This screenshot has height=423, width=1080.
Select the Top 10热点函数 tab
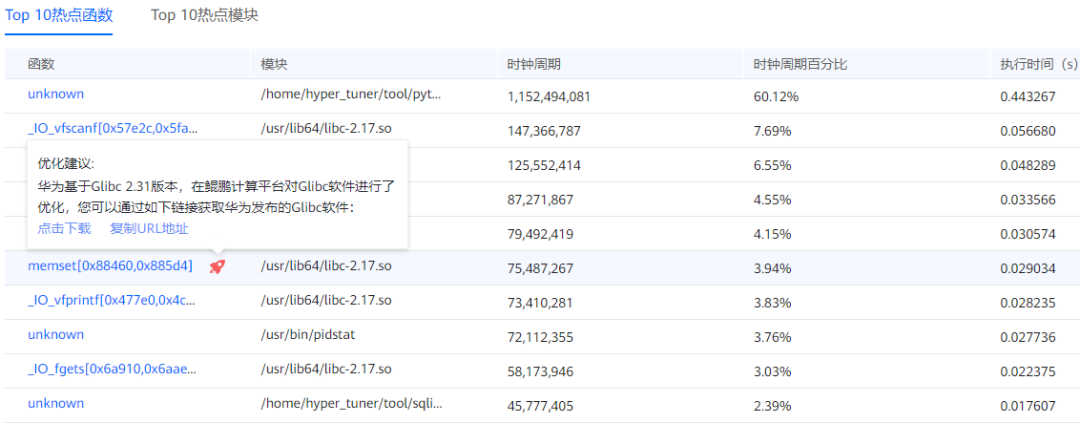coord(59,14)
